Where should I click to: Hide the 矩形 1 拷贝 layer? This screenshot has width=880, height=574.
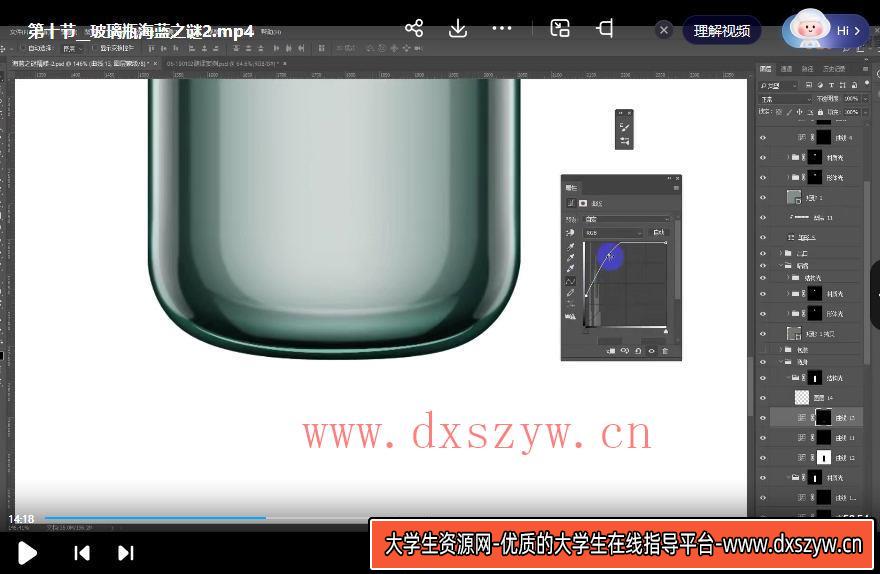pos(763,334)
